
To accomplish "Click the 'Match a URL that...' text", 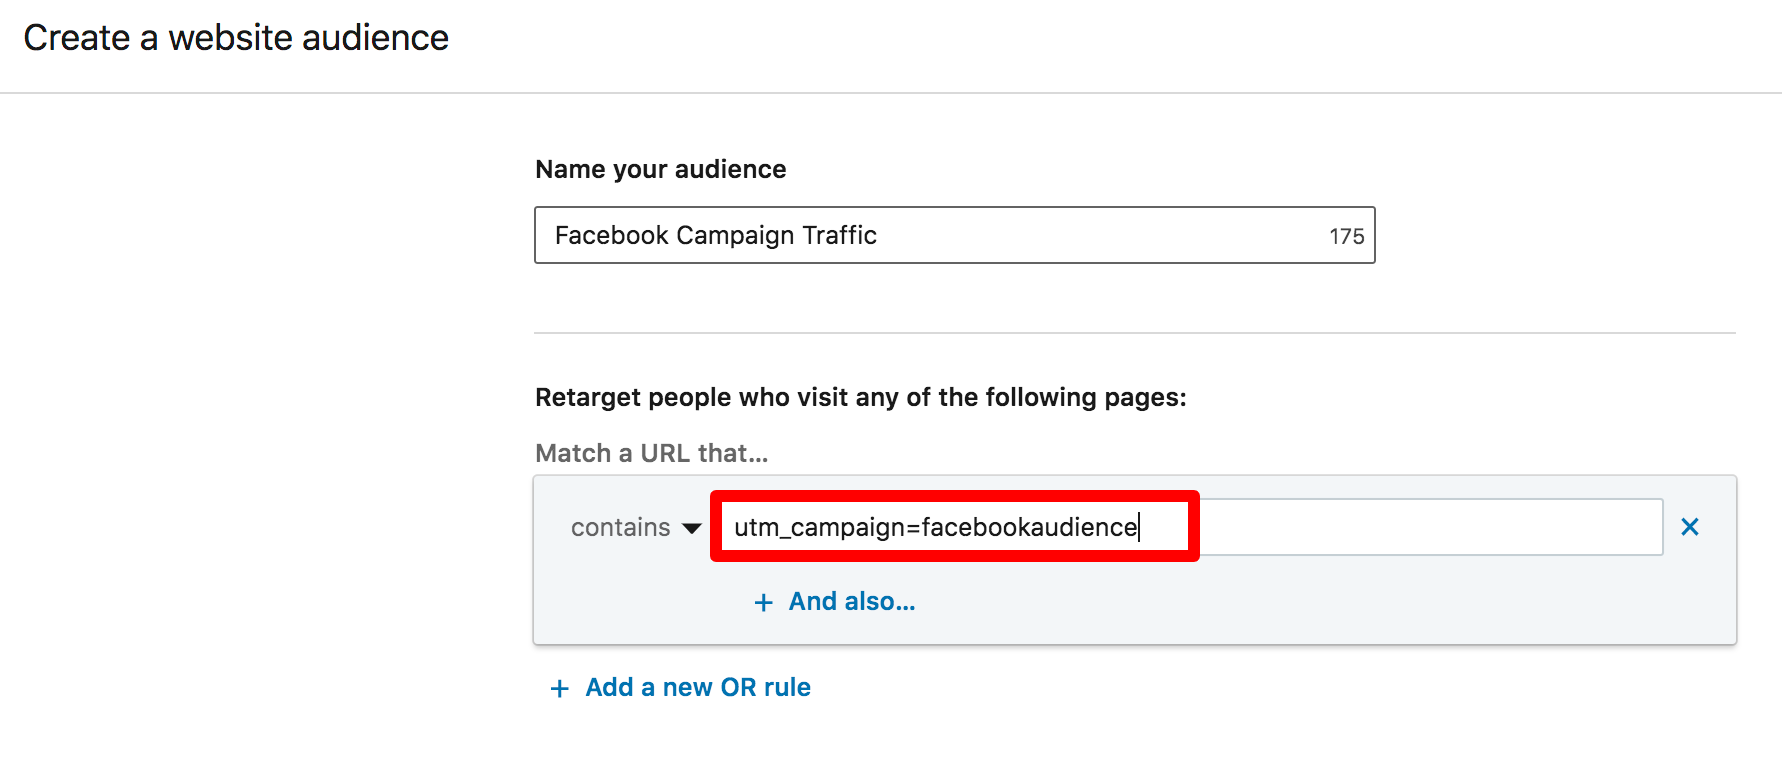I will pos(652,453).
